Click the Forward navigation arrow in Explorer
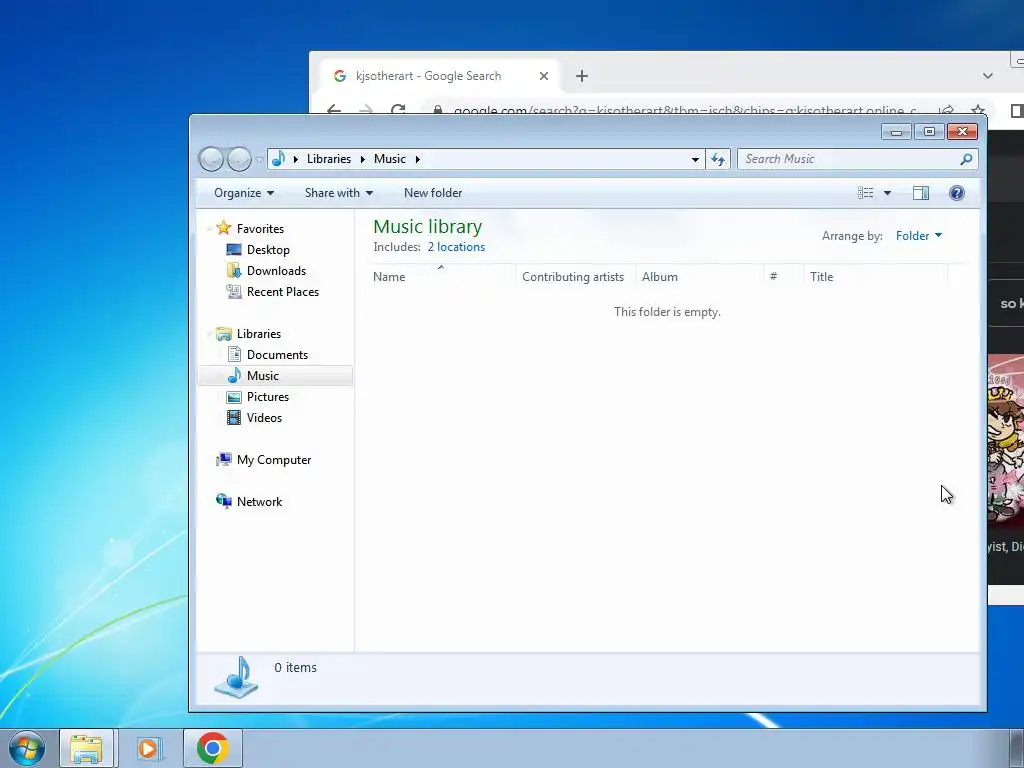Screen dimensions: 1024x768 coord(239,159)
